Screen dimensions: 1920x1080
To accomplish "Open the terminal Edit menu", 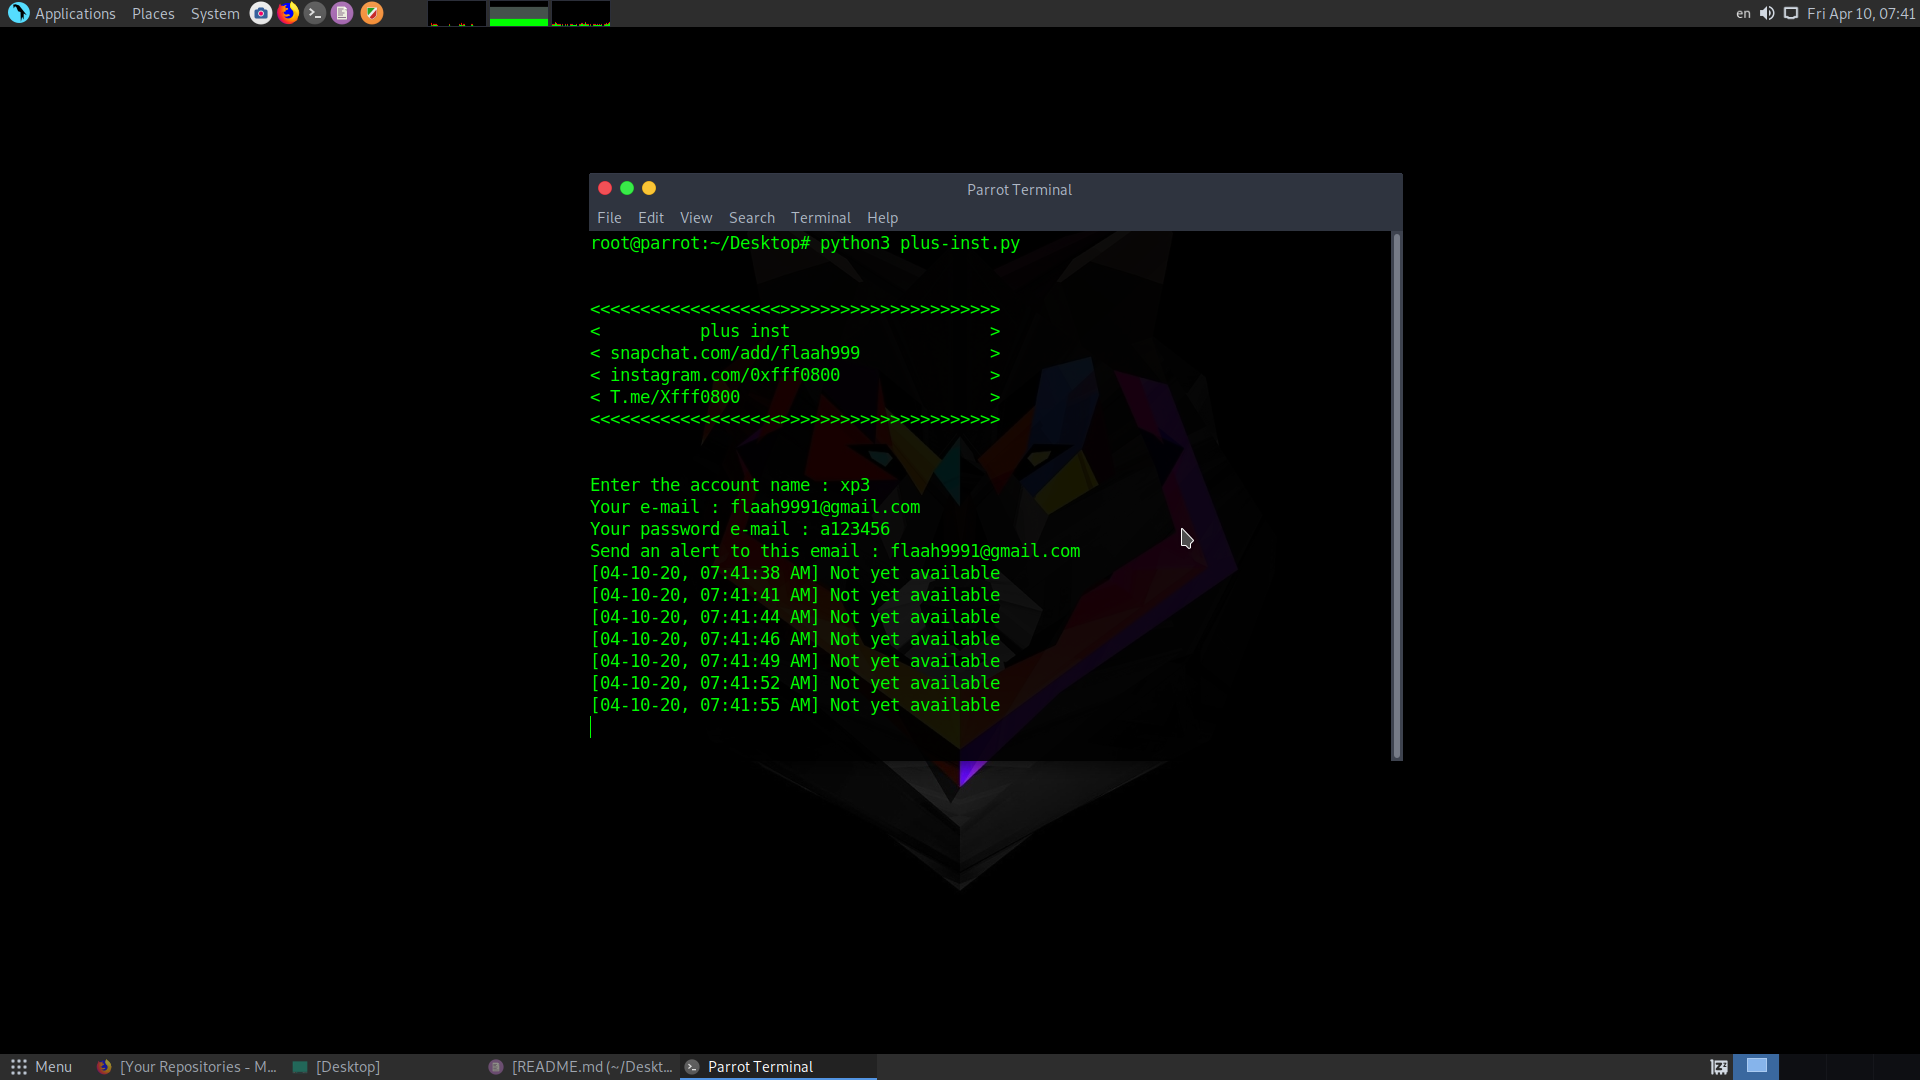I will pos(651,218).
